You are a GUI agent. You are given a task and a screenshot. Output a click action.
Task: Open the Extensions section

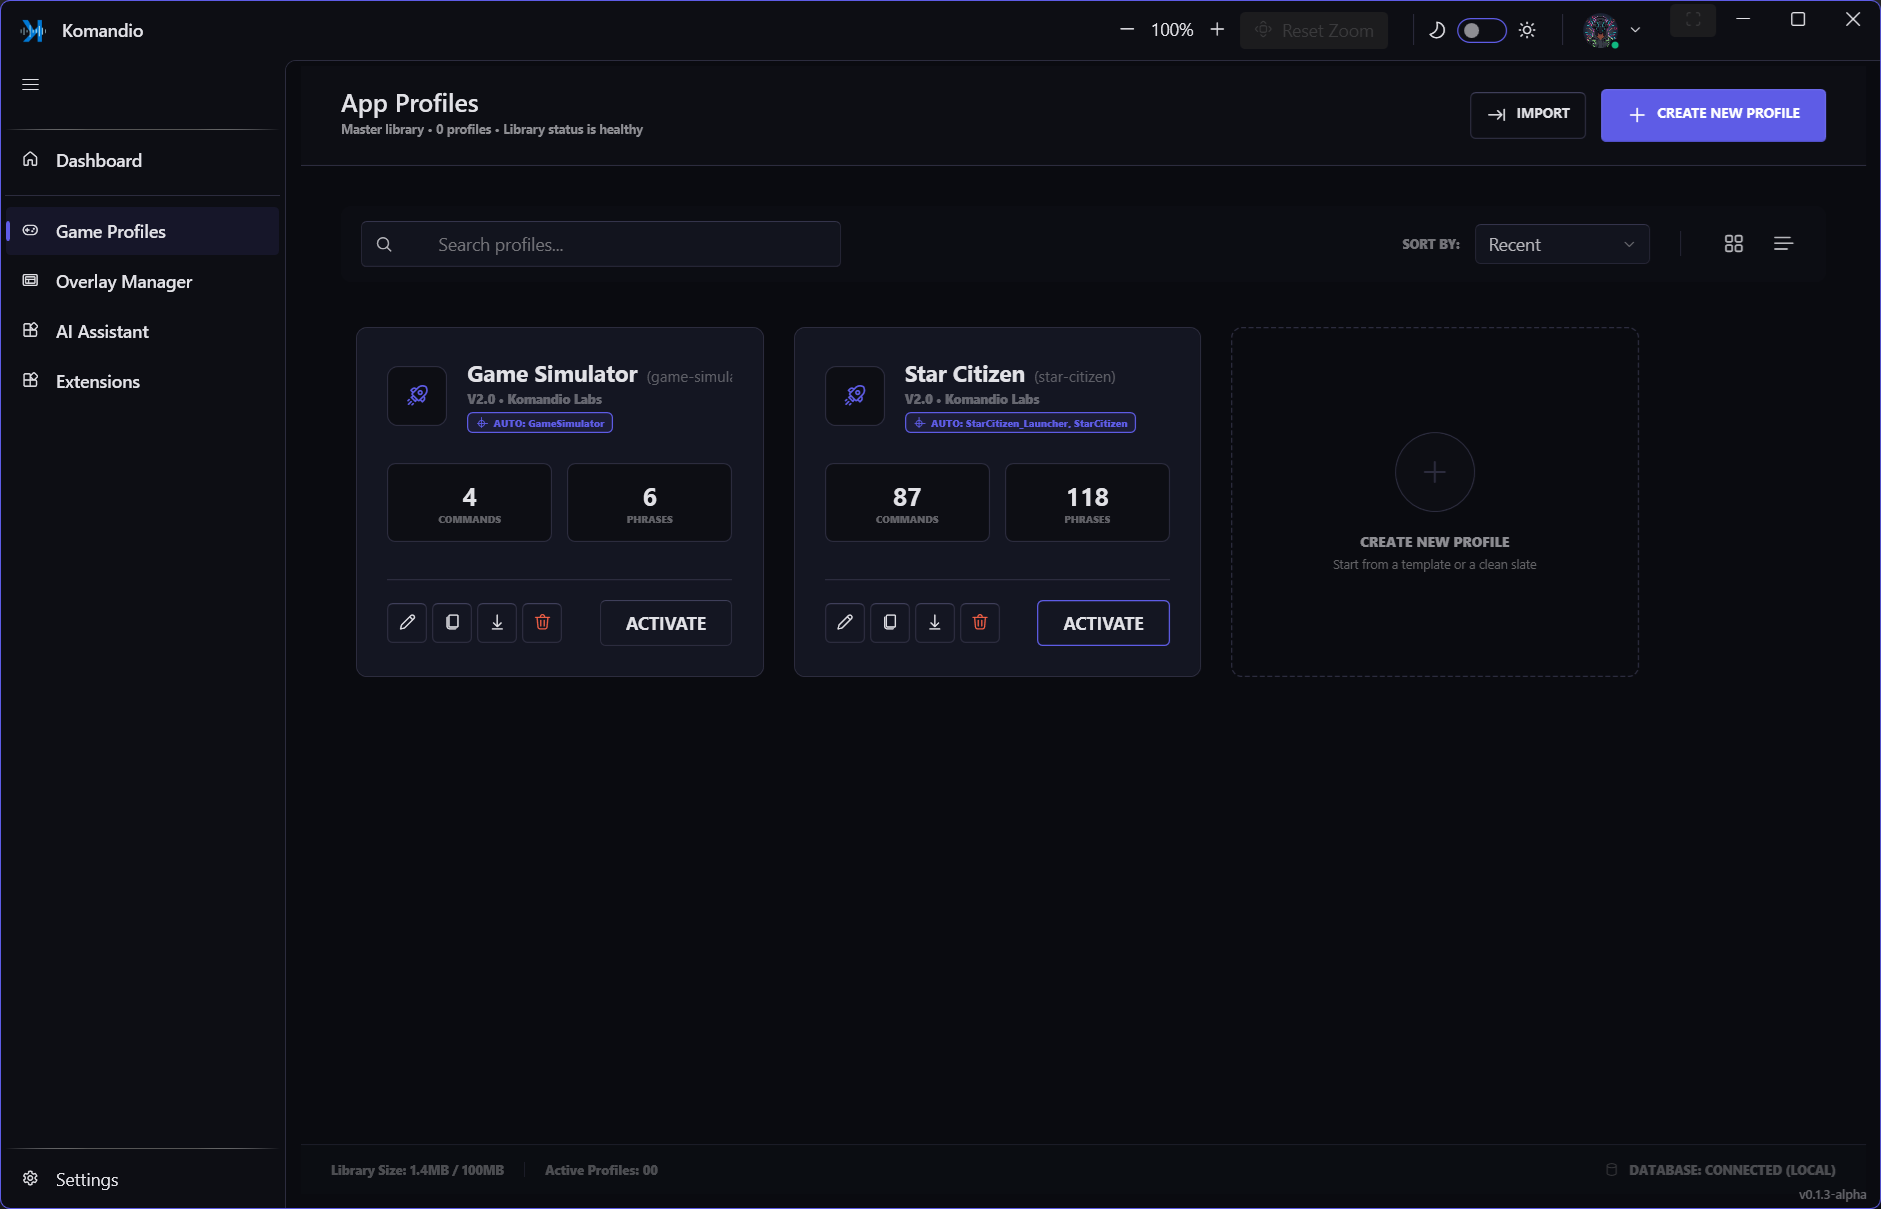(x=98, y=382)
